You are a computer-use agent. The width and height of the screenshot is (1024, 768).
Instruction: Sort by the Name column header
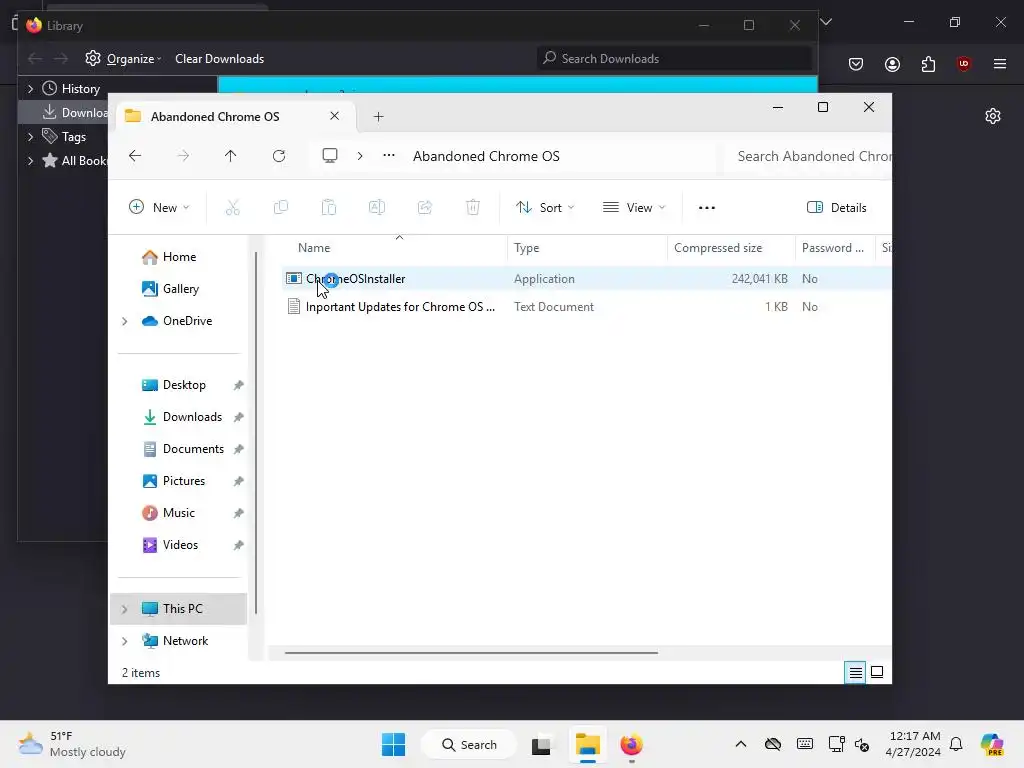[x=396, y=248]
